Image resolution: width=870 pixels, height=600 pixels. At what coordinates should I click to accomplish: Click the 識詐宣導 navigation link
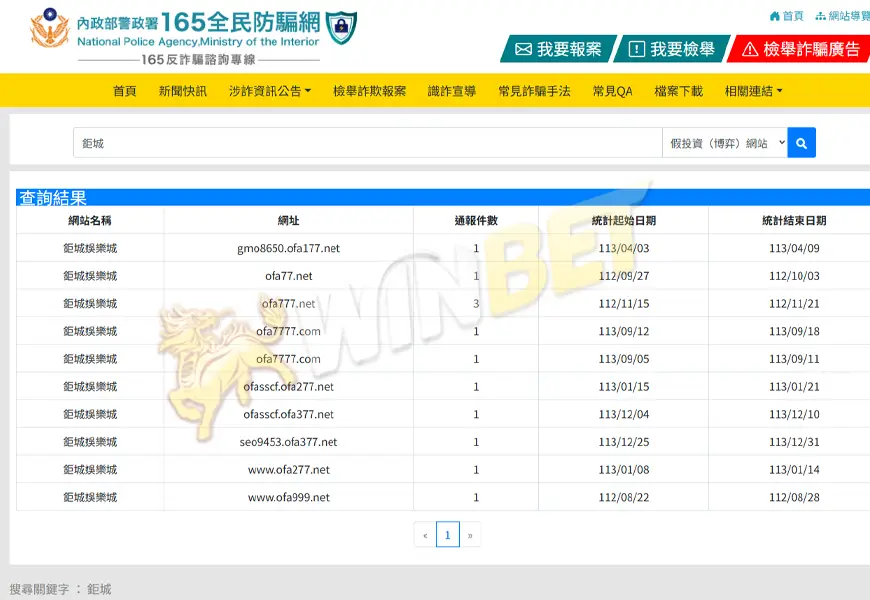coord(452,91)
